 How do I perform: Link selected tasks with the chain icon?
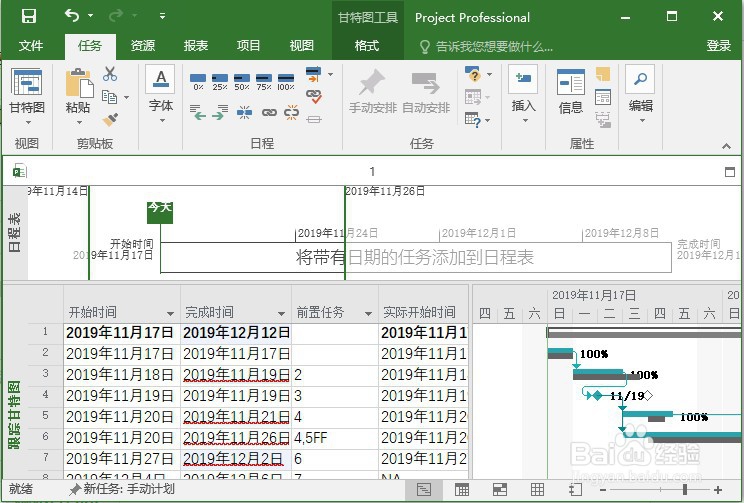269,112
